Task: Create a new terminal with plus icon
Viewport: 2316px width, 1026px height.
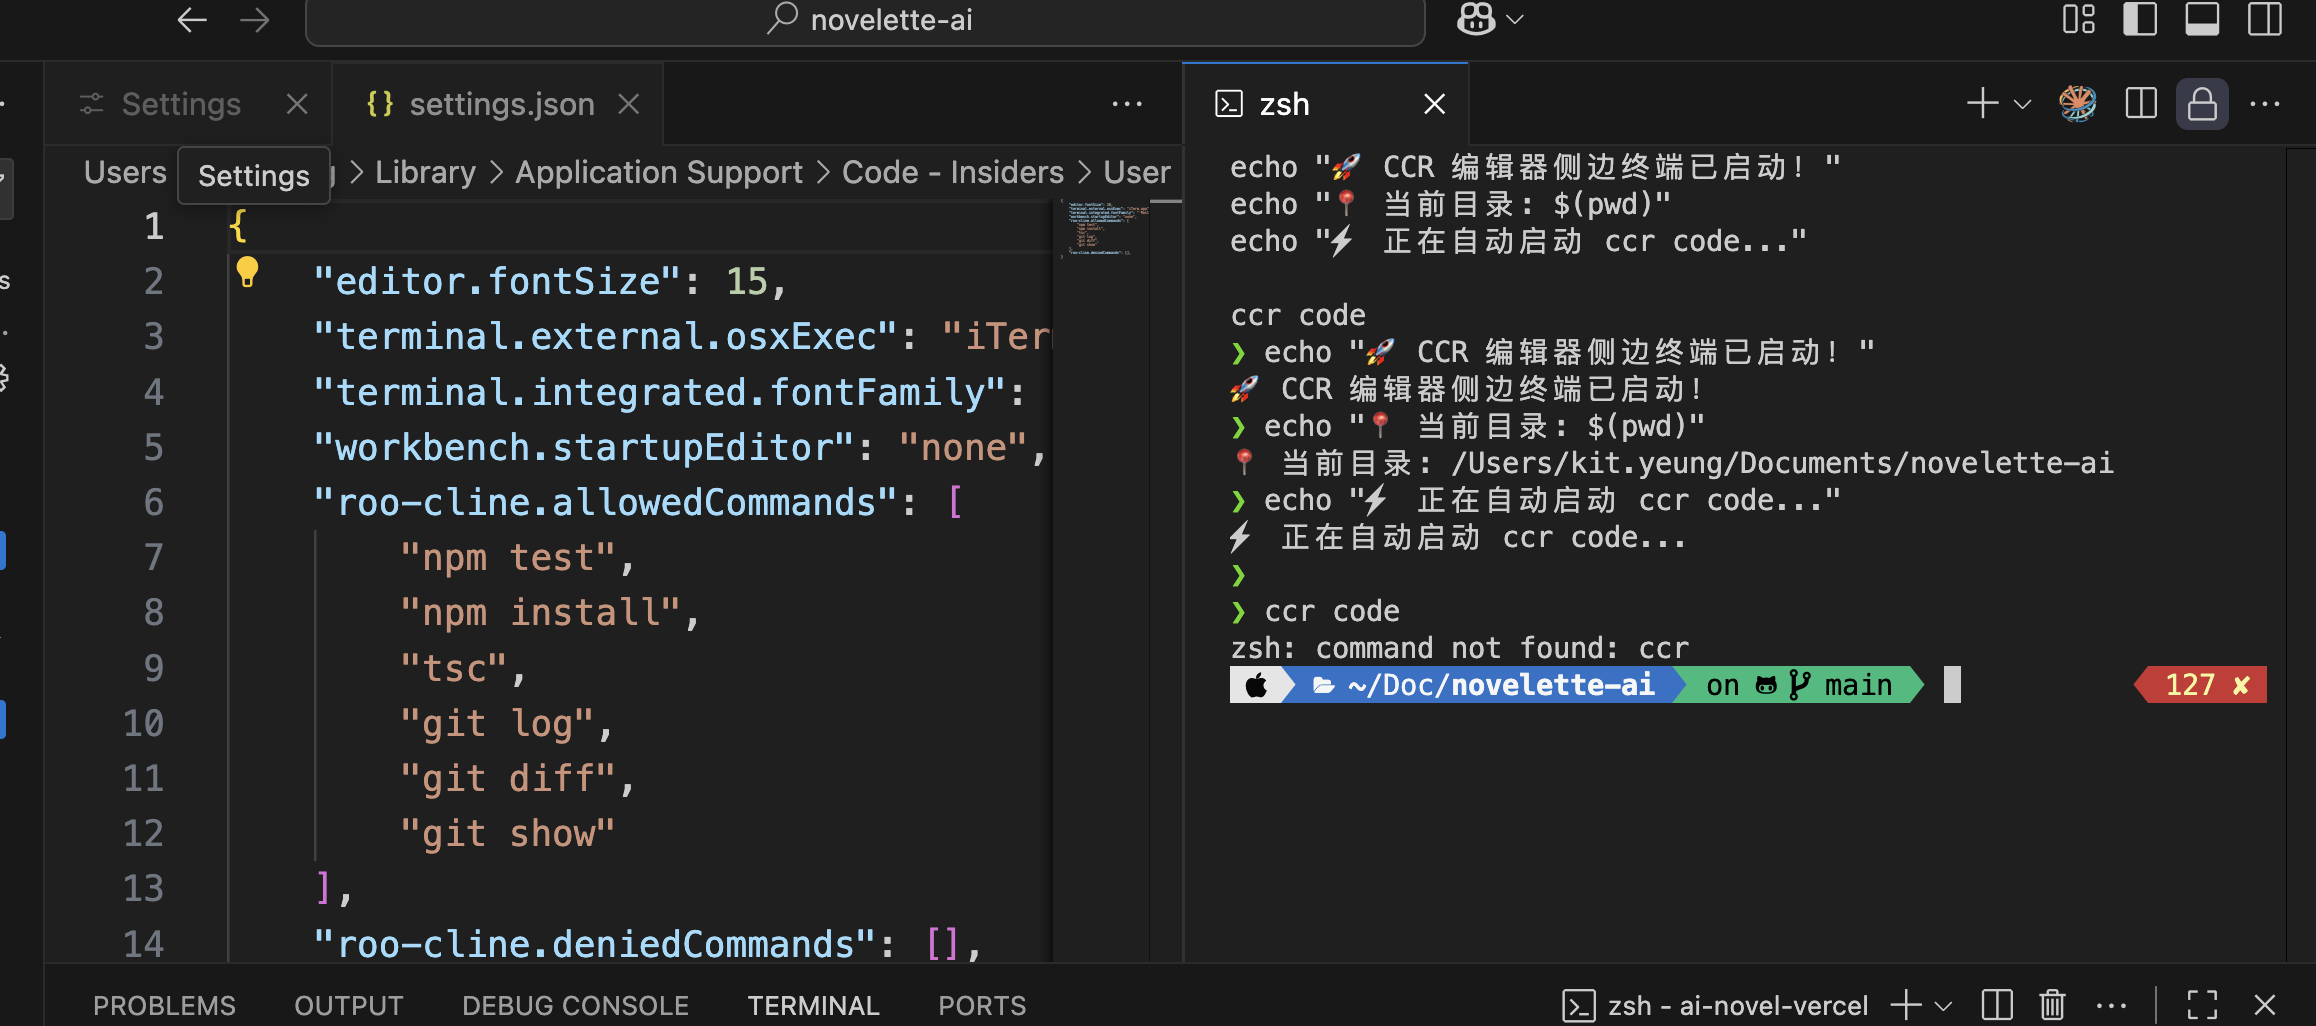Action: tap(1982, 103)
